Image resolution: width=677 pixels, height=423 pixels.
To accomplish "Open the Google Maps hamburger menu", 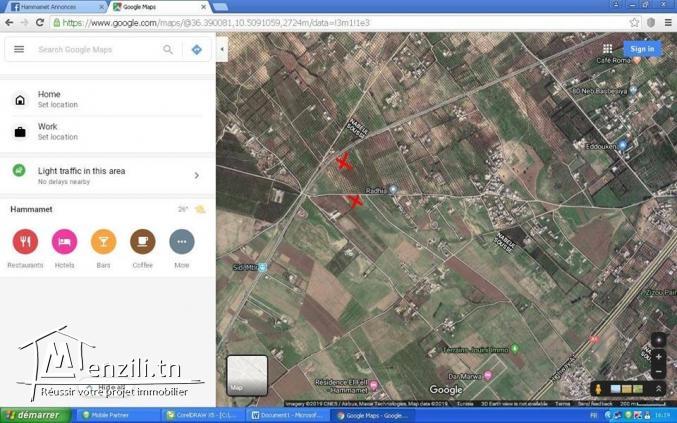I will [19, 49].
